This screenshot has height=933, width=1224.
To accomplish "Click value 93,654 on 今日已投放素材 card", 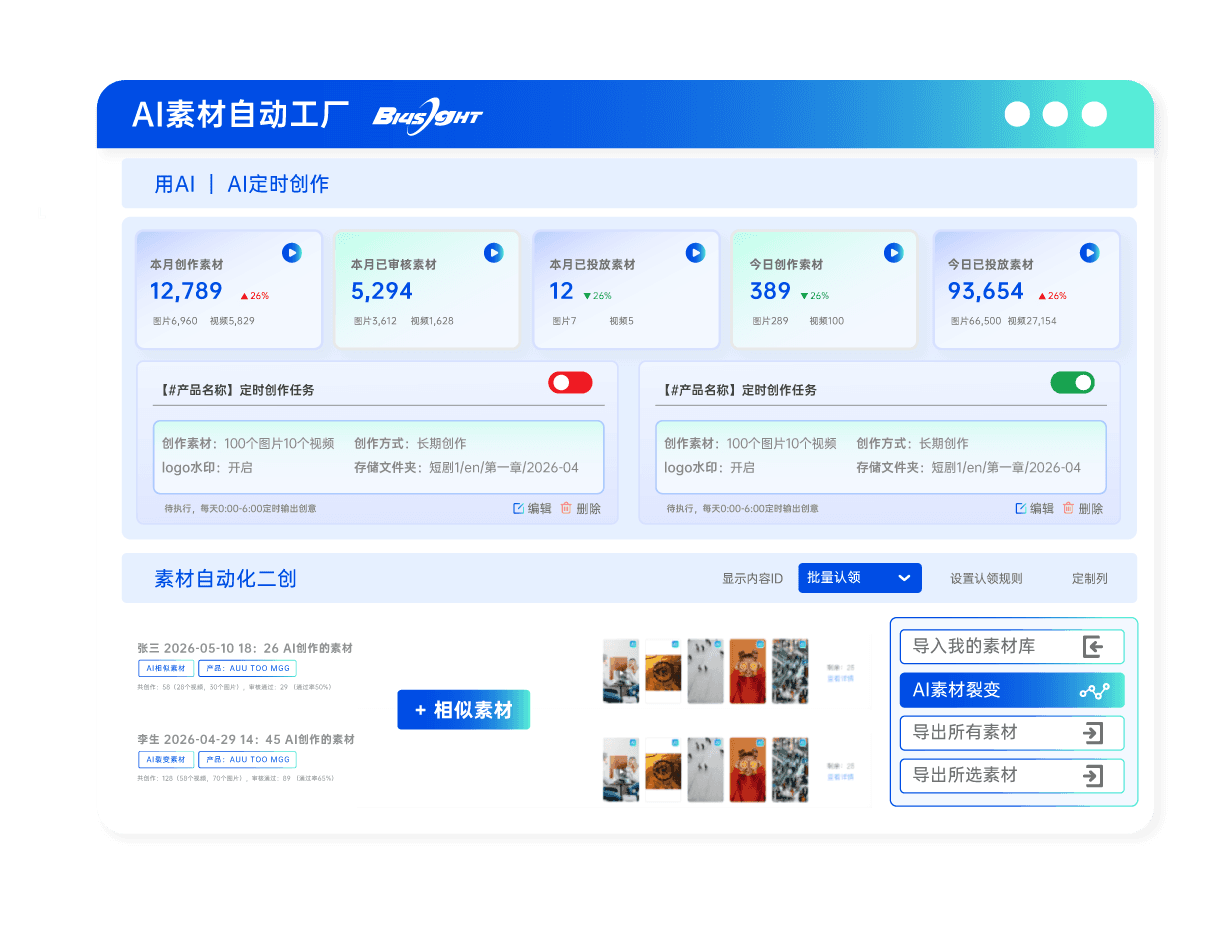I will click(986, 291).
